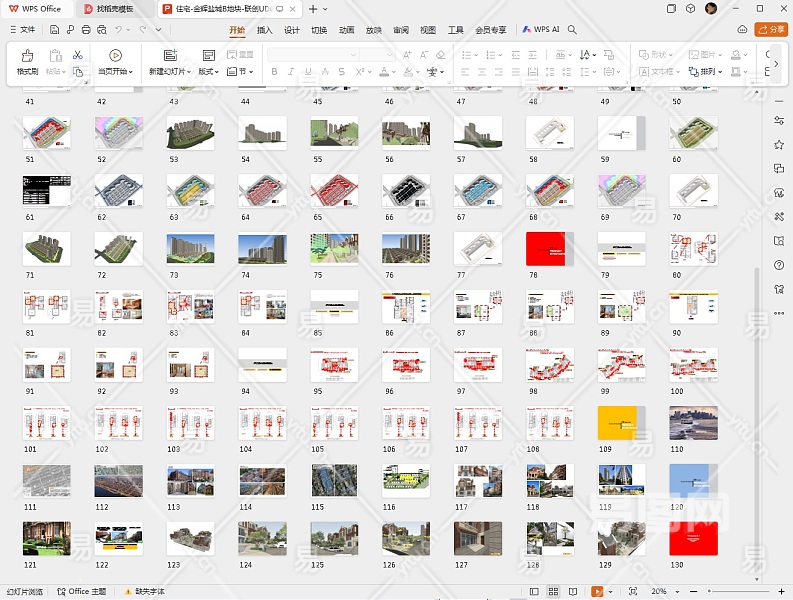Click the WPS AI button
793x600 pixels.
[541, 30]
